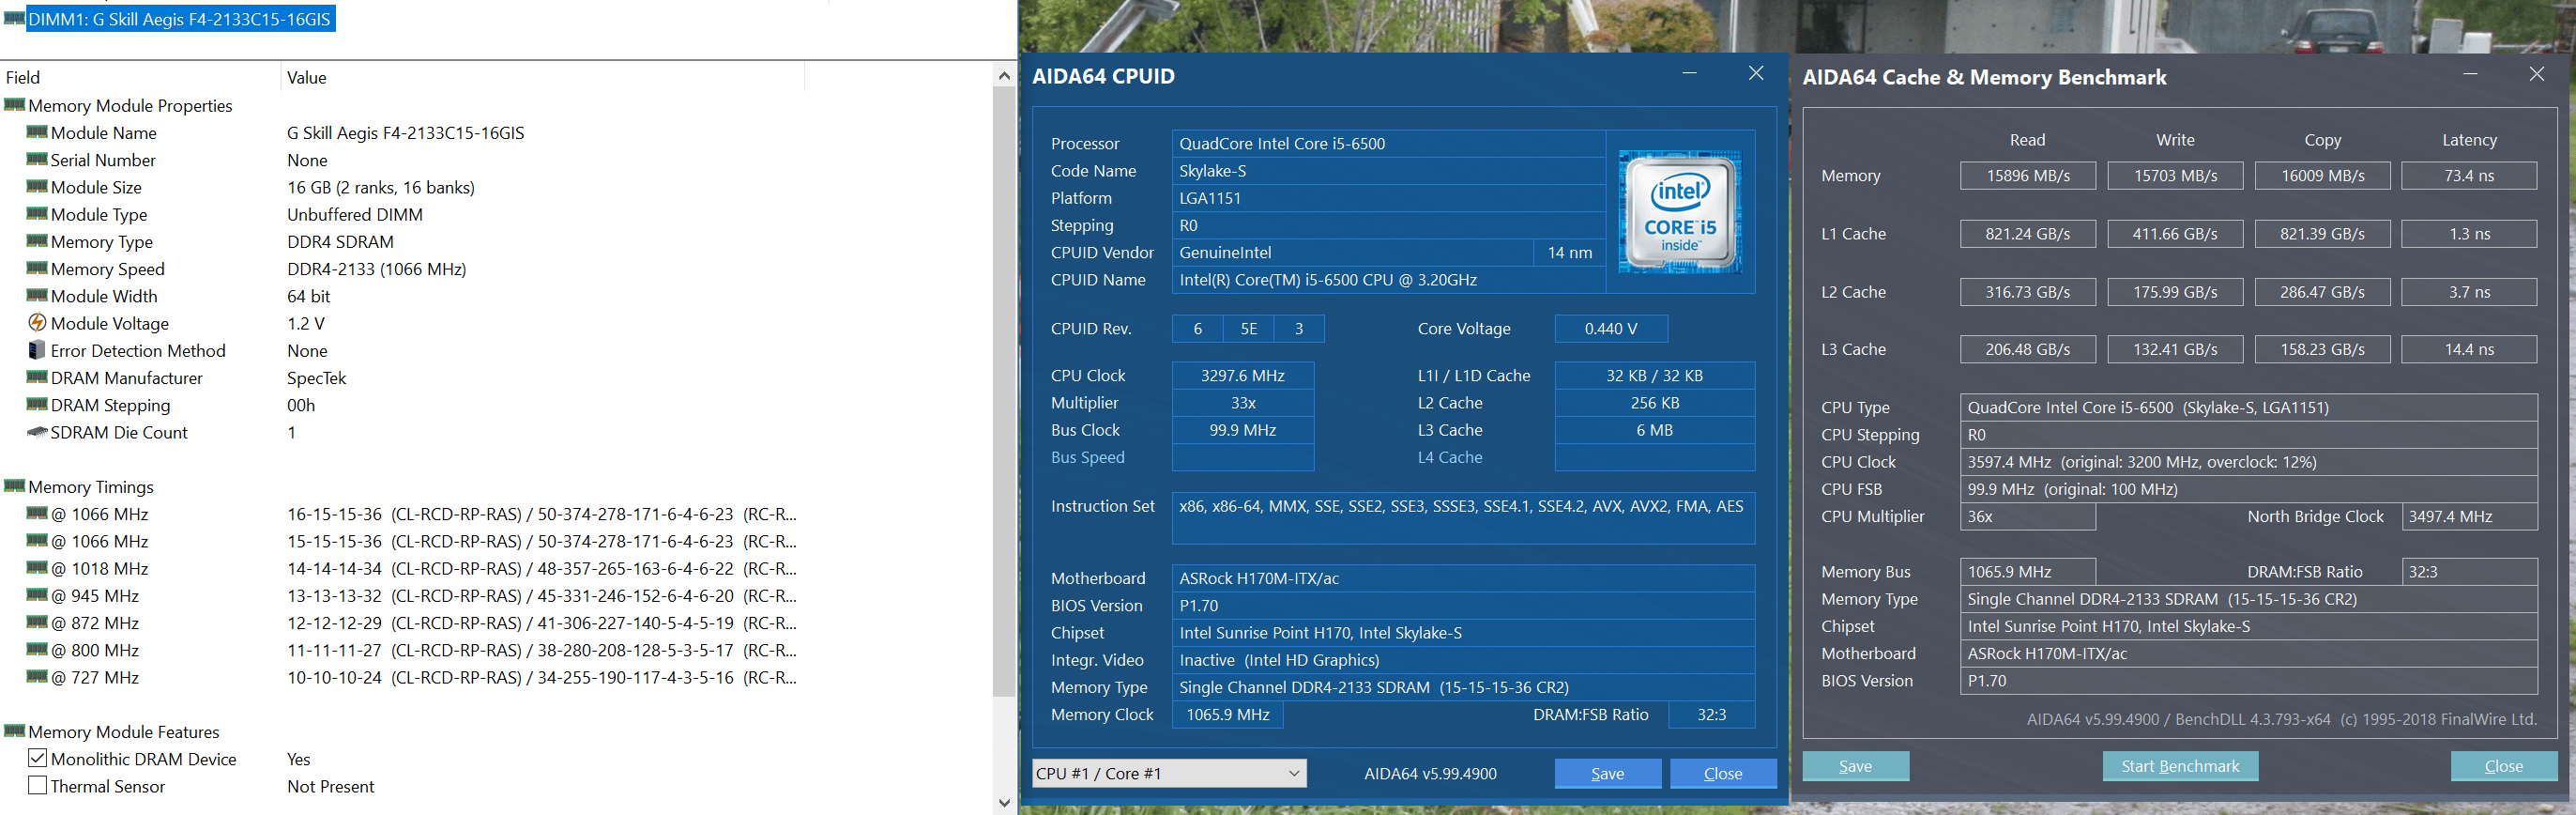This screenshot has height=815, width=2576.
Task: Toggle the Thermal Sensor checkbox
Action: [x=37, y=785]
